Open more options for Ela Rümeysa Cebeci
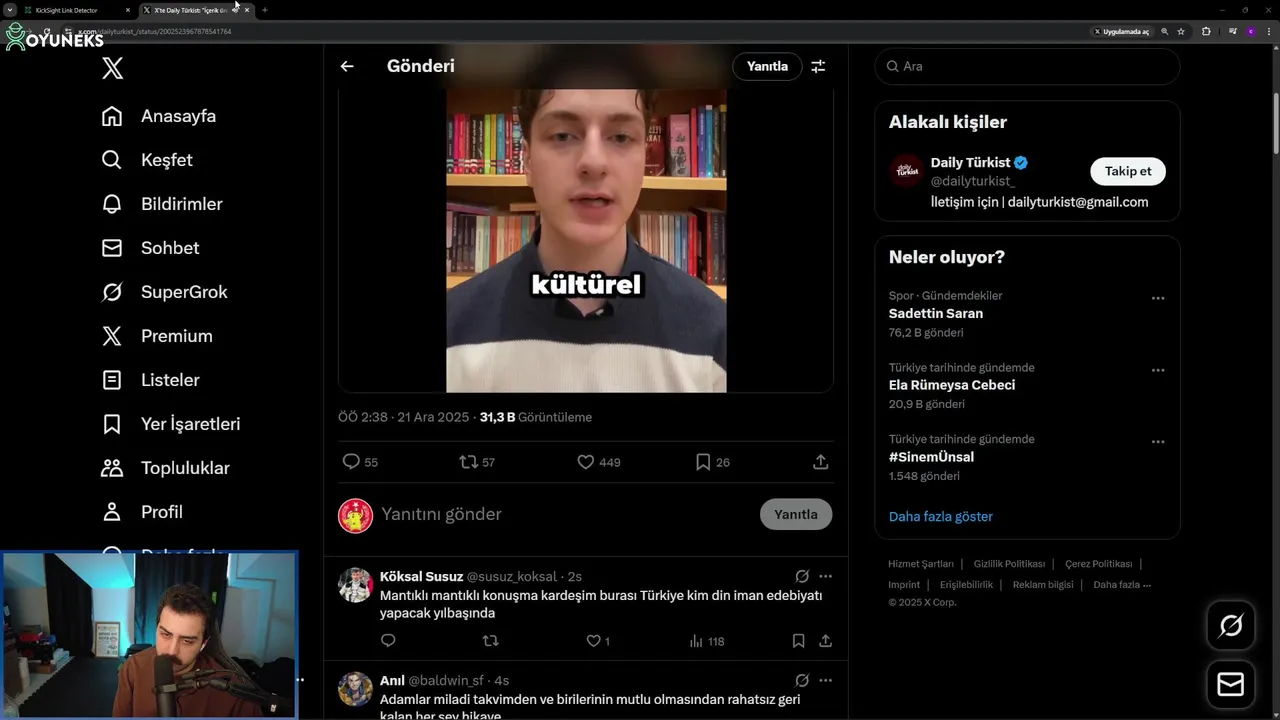 (1158, 370)
